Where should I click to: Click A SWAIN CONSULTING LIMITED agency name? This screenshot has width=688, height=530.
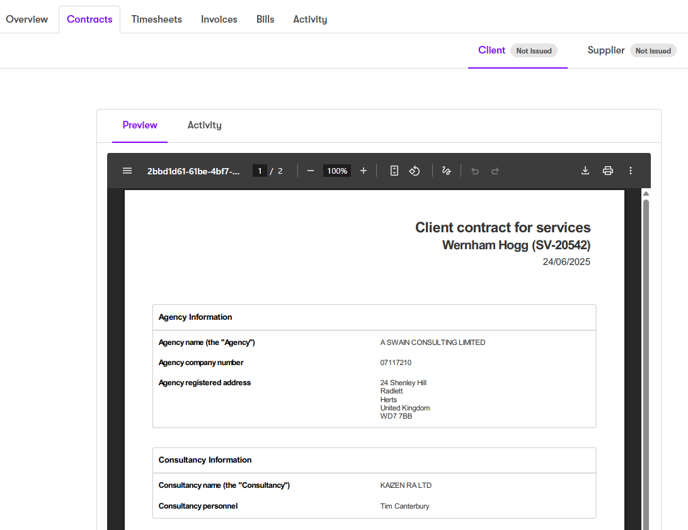(433, 342)
